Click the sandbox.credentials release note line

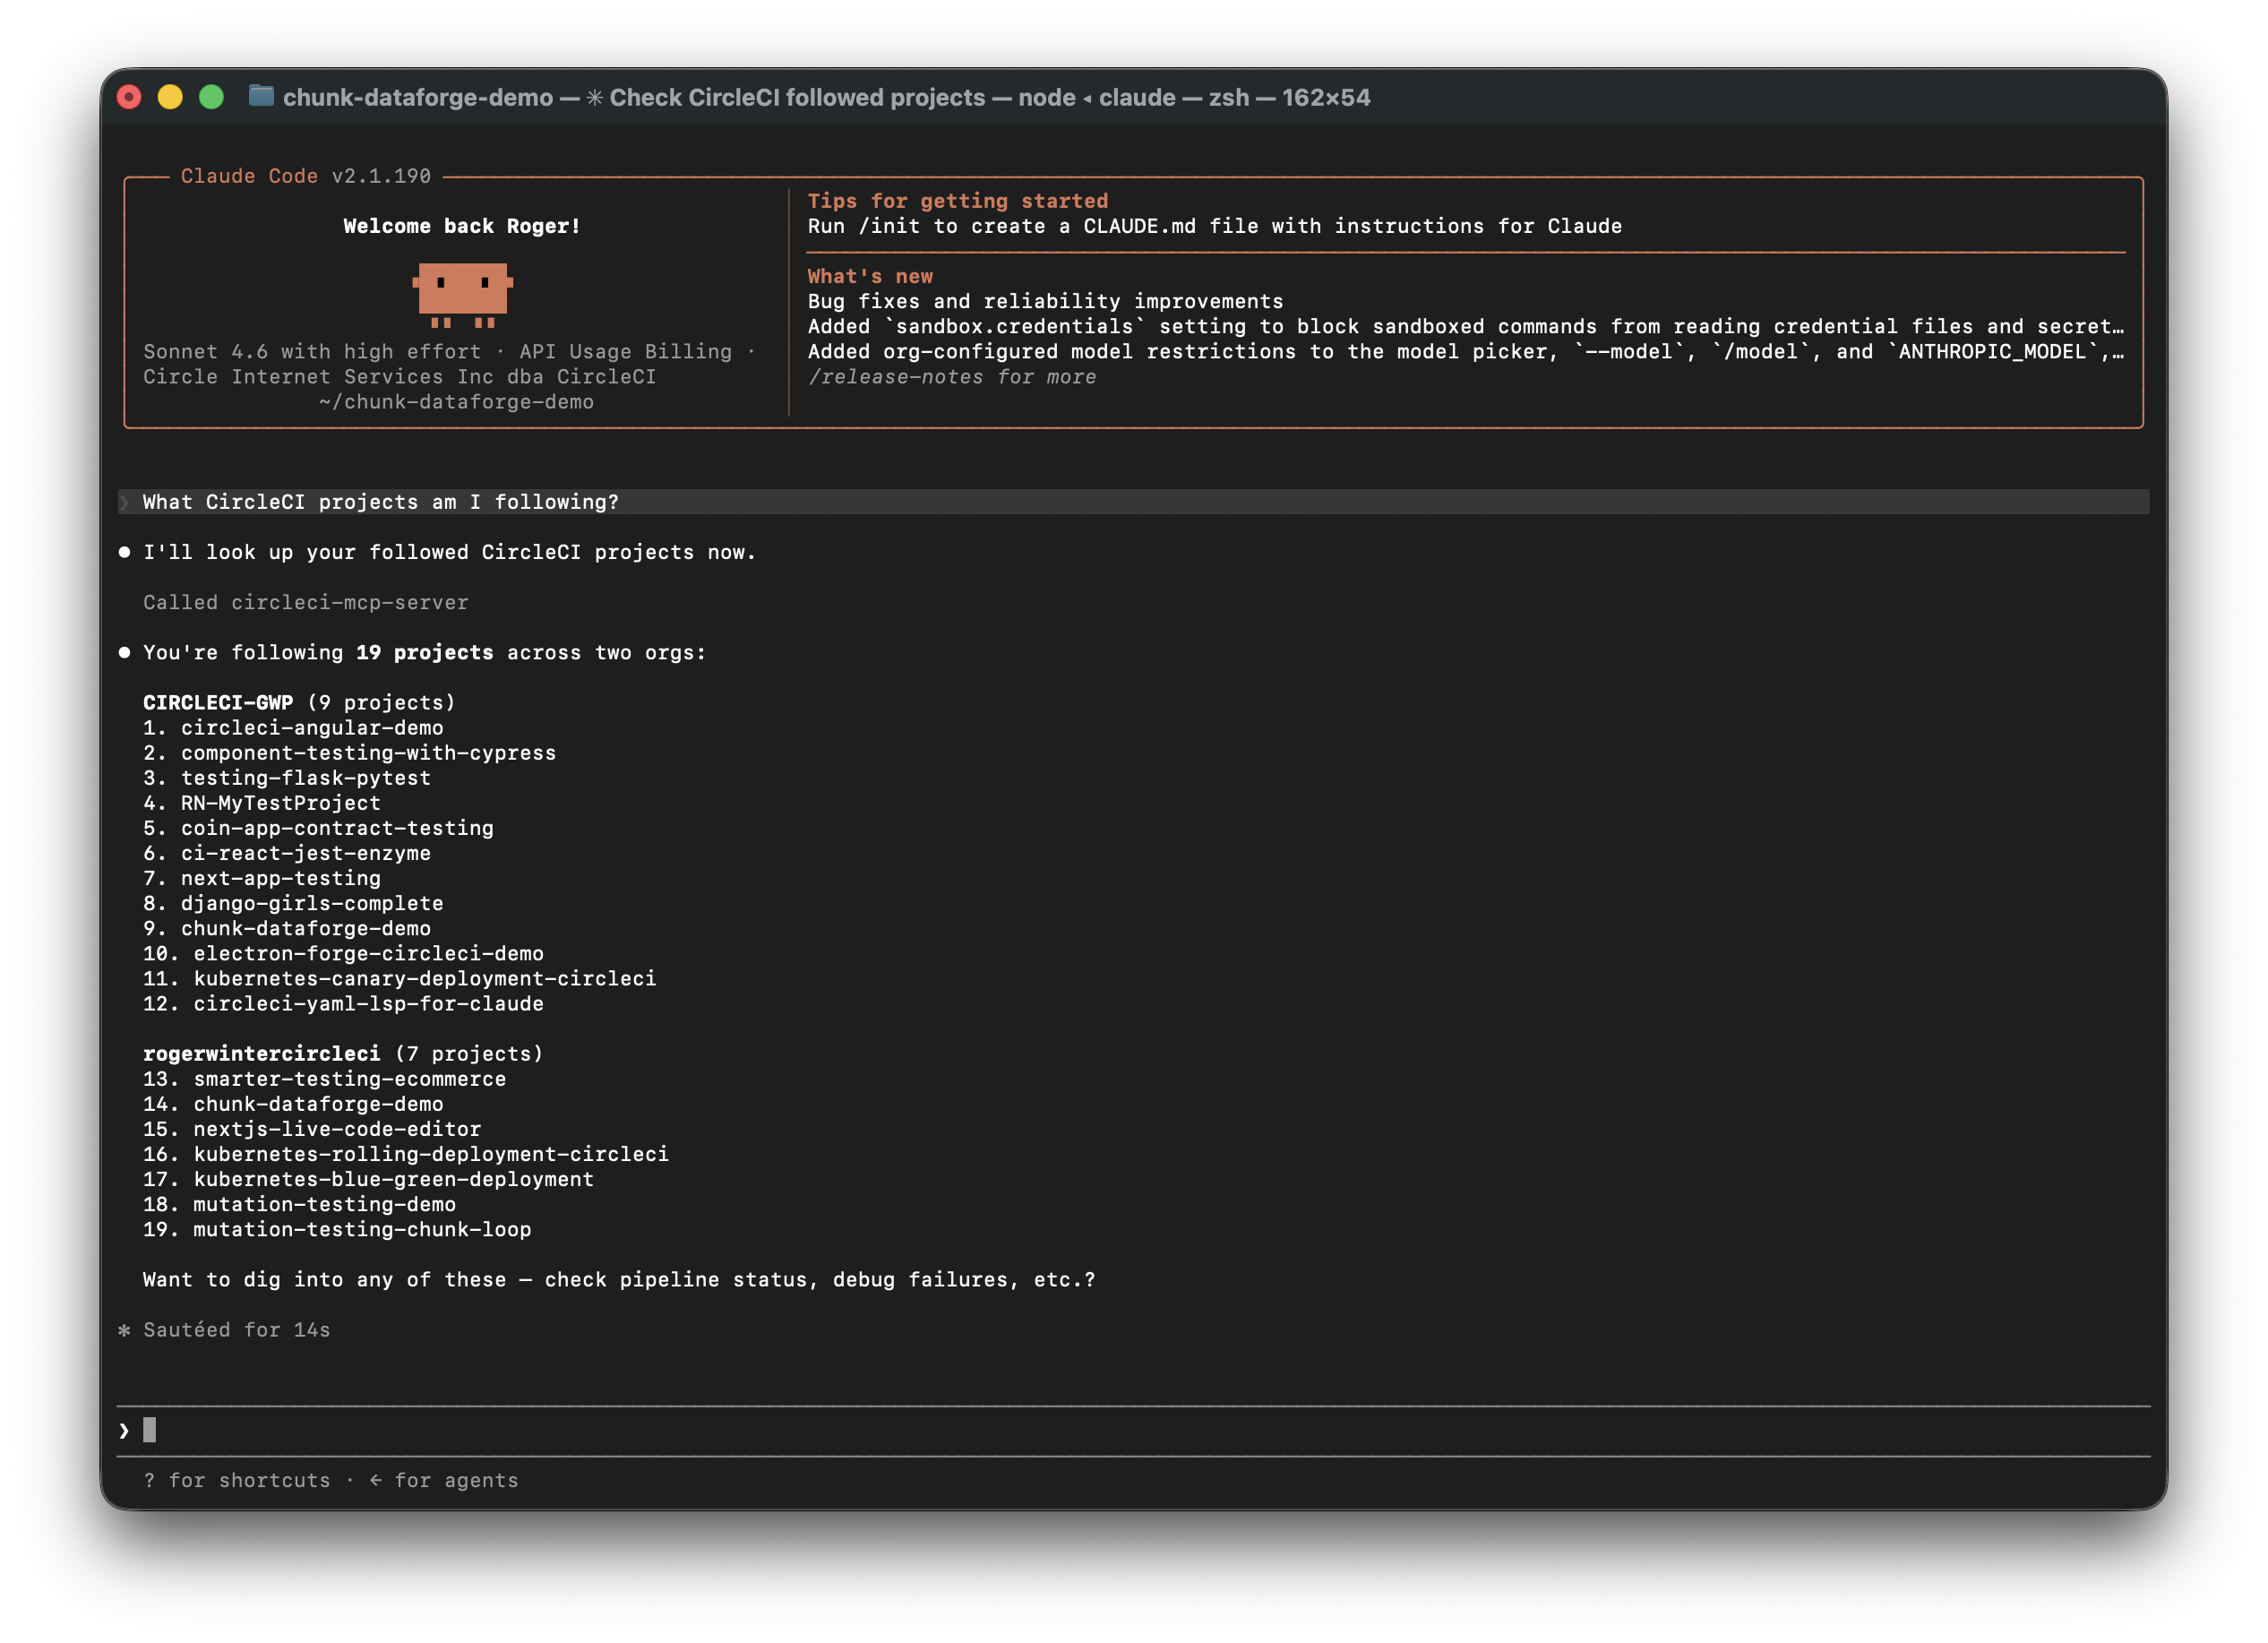point(1465,326)
